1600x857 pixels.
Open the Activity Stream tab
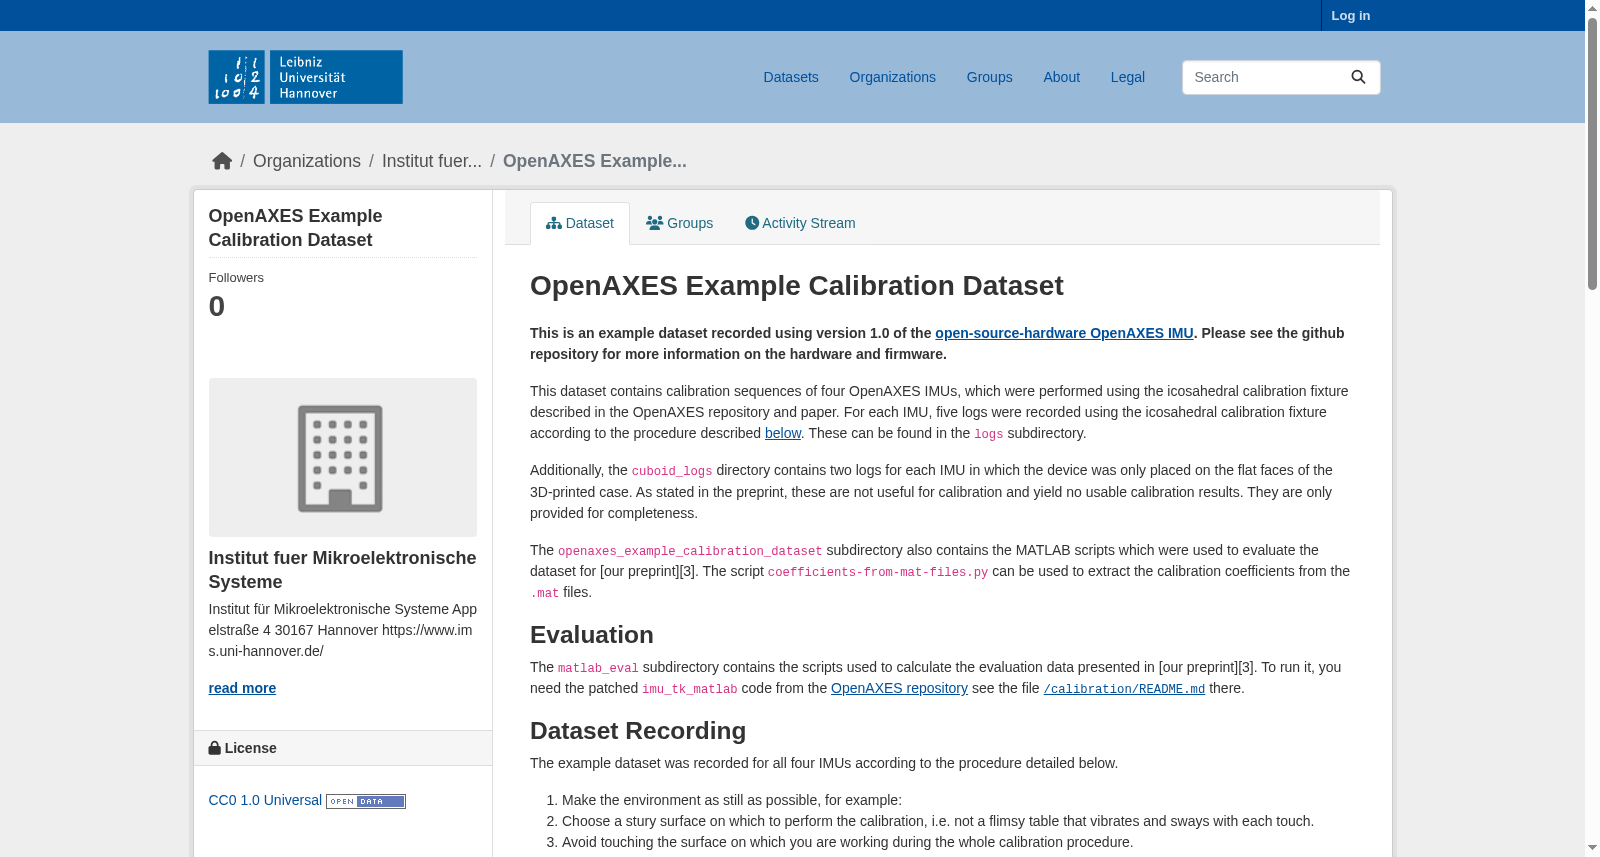(800, 223)
